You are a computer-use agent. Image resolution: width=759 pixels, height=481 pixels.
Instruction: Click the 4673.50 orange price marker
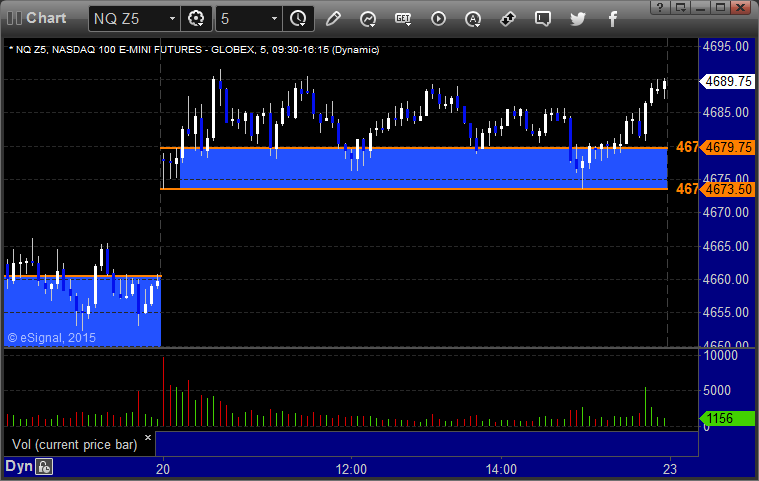coord(729,189)
